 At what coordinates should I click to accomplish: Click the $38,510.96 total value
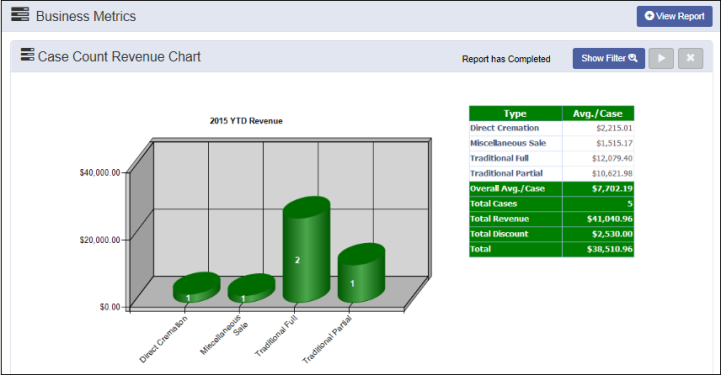click(610, 249)
